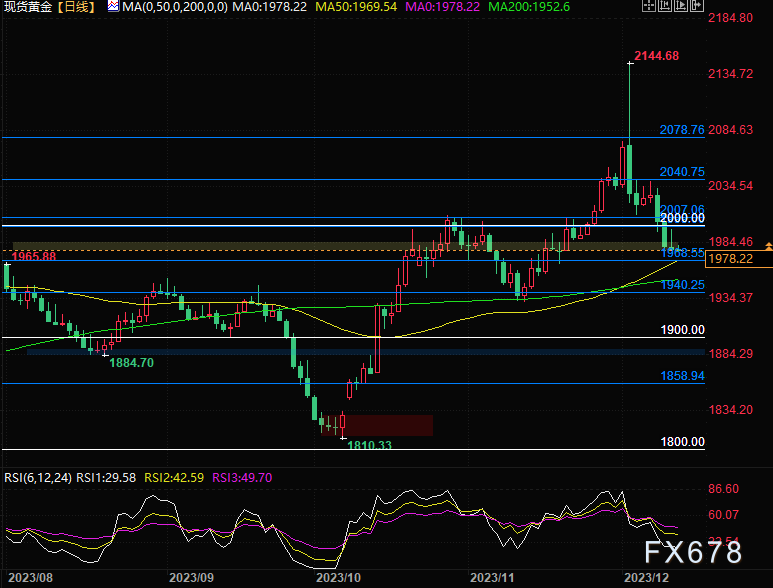Click the 现货黄金 chart title

click(x=26, y=7)
